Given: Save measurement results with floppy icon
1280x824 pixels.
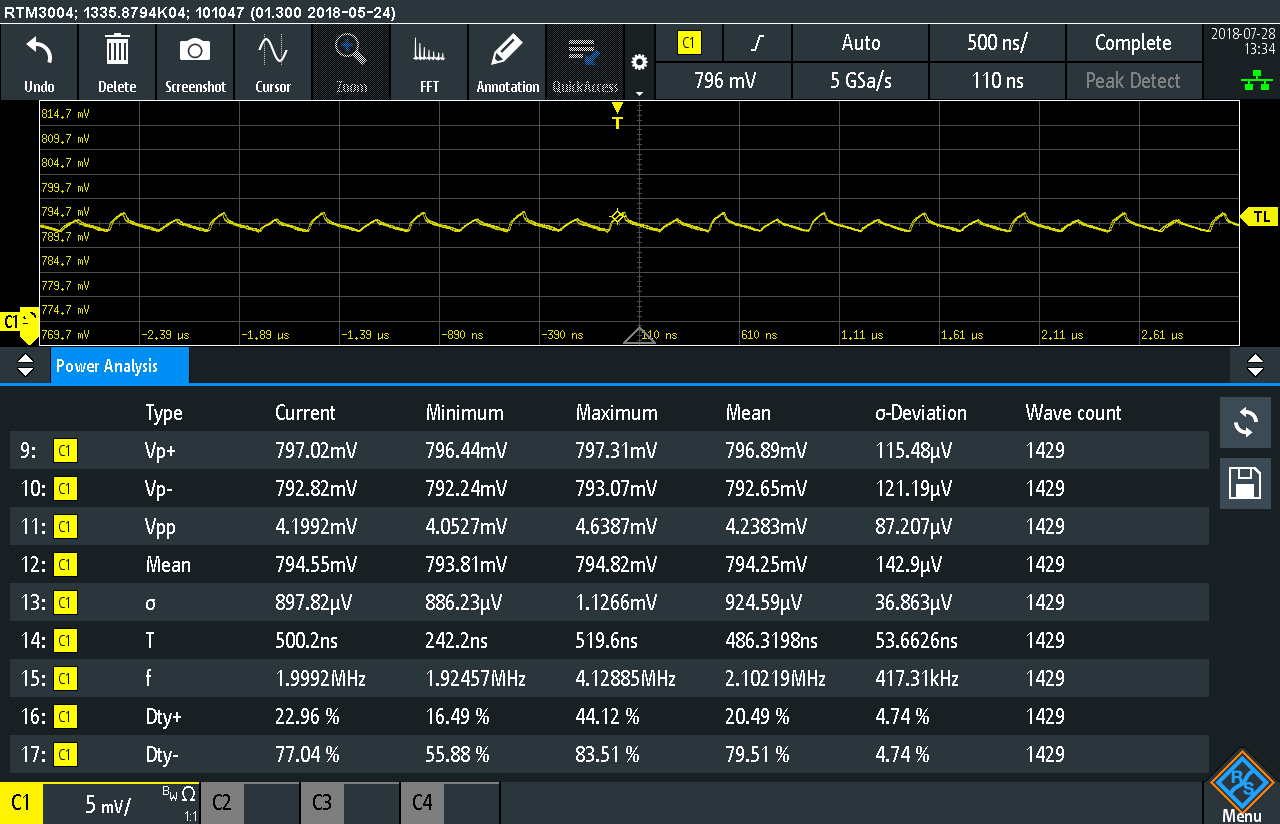Looking at the screenshot, I should [1244, 485].
